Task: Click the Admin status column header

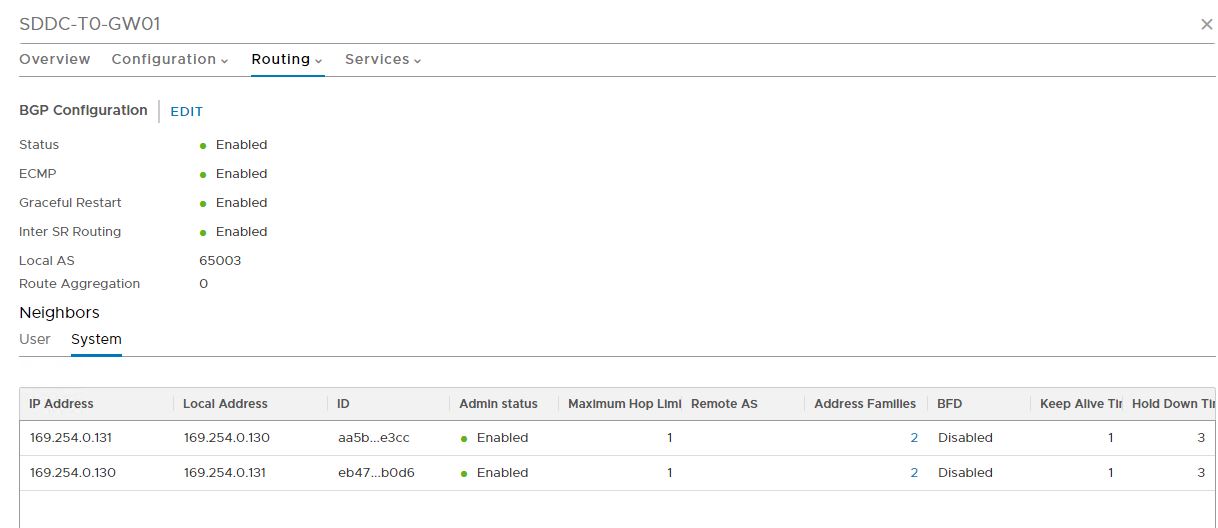Action: point(498,404)
